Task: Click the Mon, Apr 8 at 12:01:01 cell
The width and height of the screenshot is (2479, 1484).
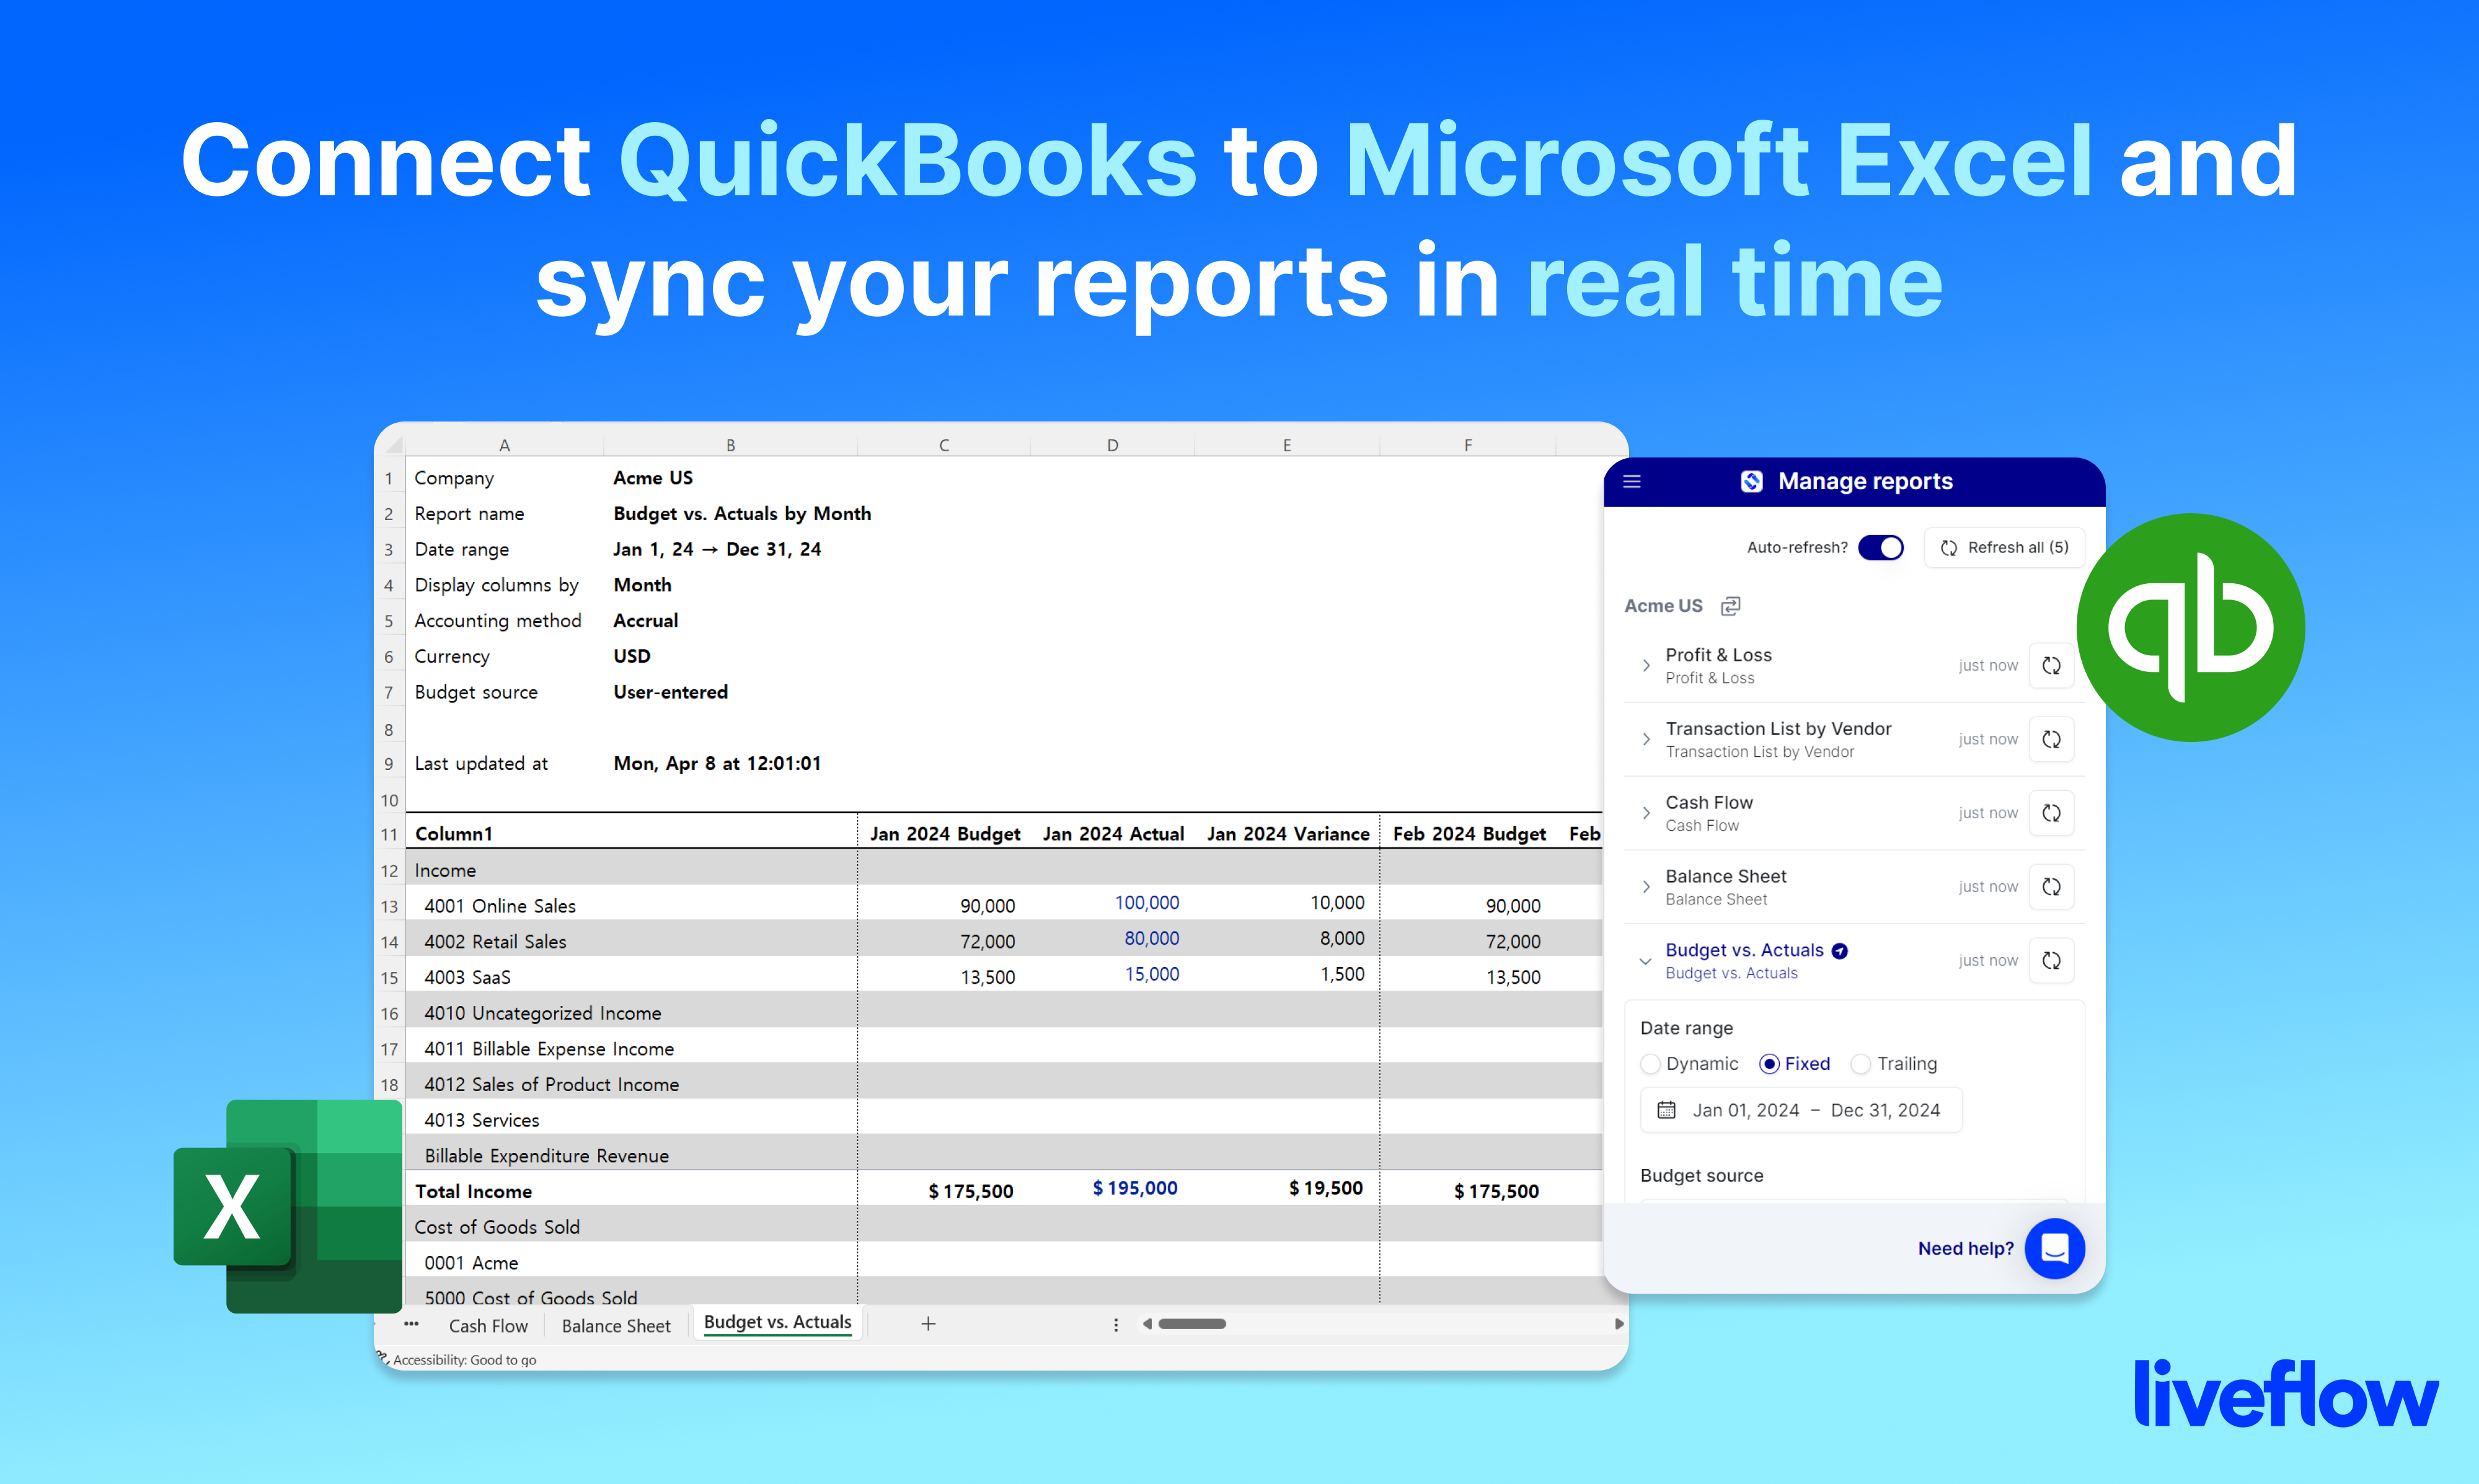Action: click(717, 764)
